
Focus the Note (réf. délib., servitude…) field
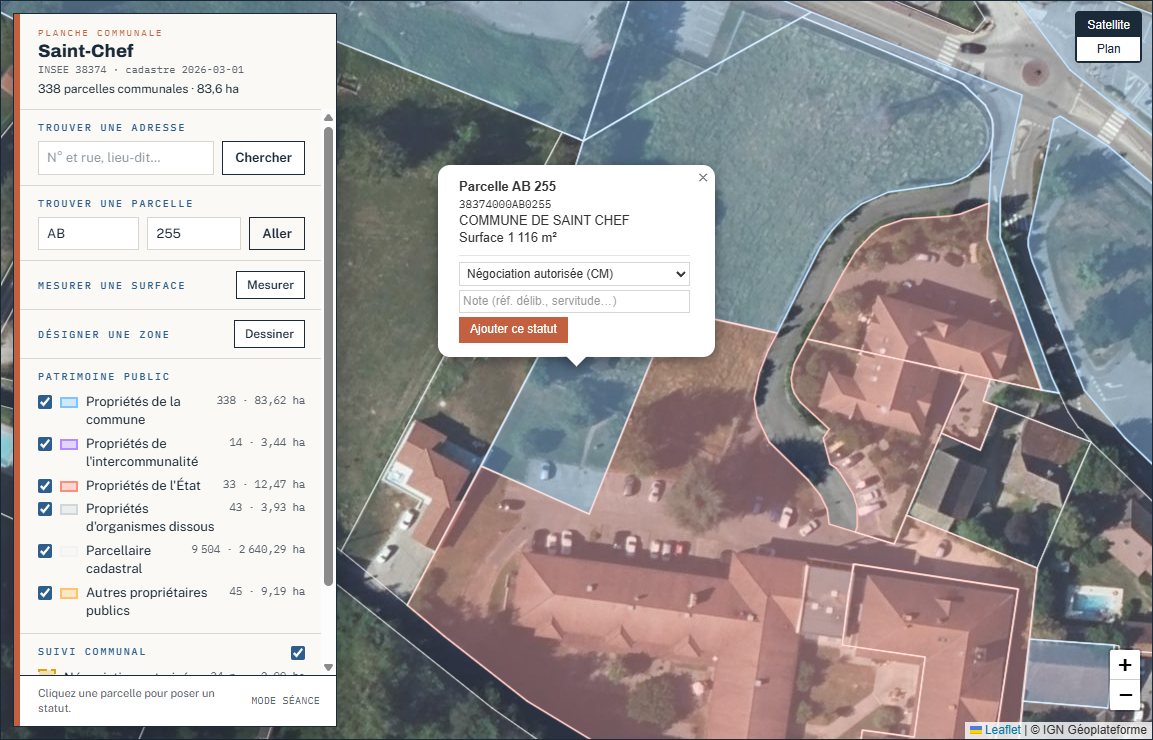tap(574, 301)
